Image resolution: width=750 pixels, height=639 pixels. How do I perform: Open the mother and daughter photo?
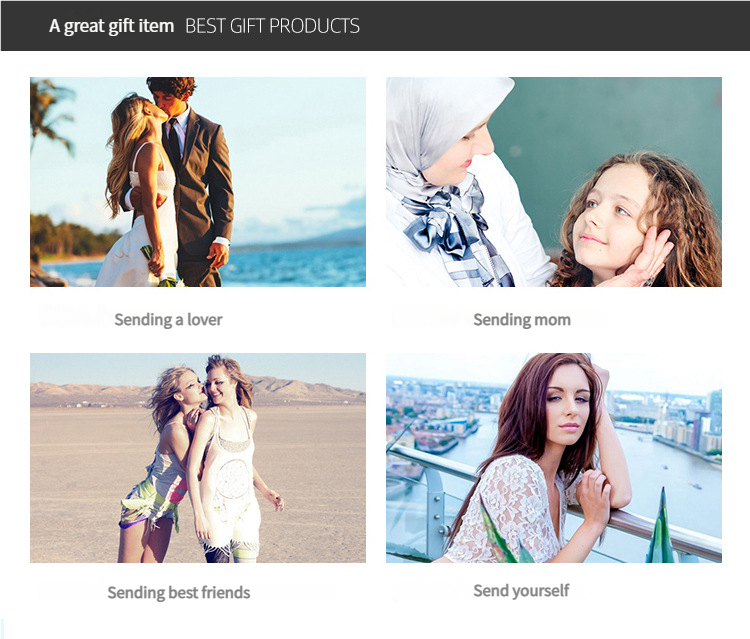[554, 182]
